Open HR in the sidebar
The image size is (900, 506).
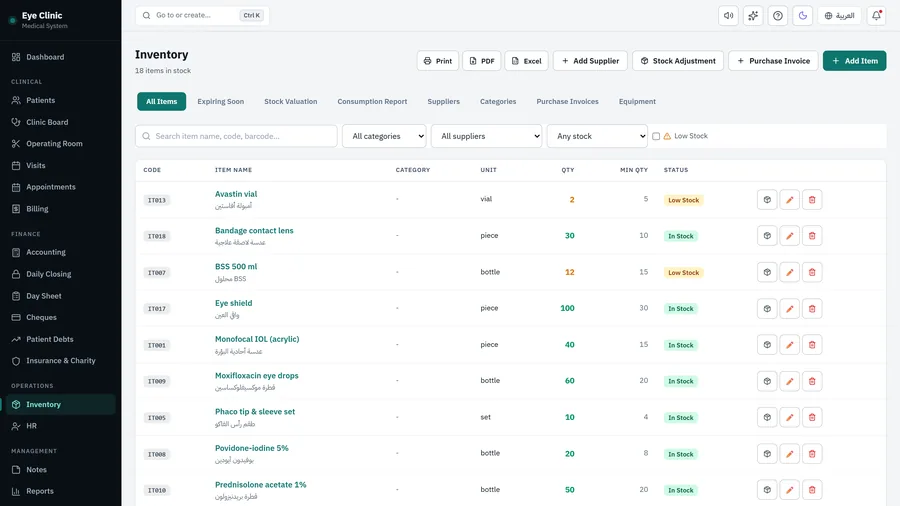pyautogui.click(x=60, y=426)
